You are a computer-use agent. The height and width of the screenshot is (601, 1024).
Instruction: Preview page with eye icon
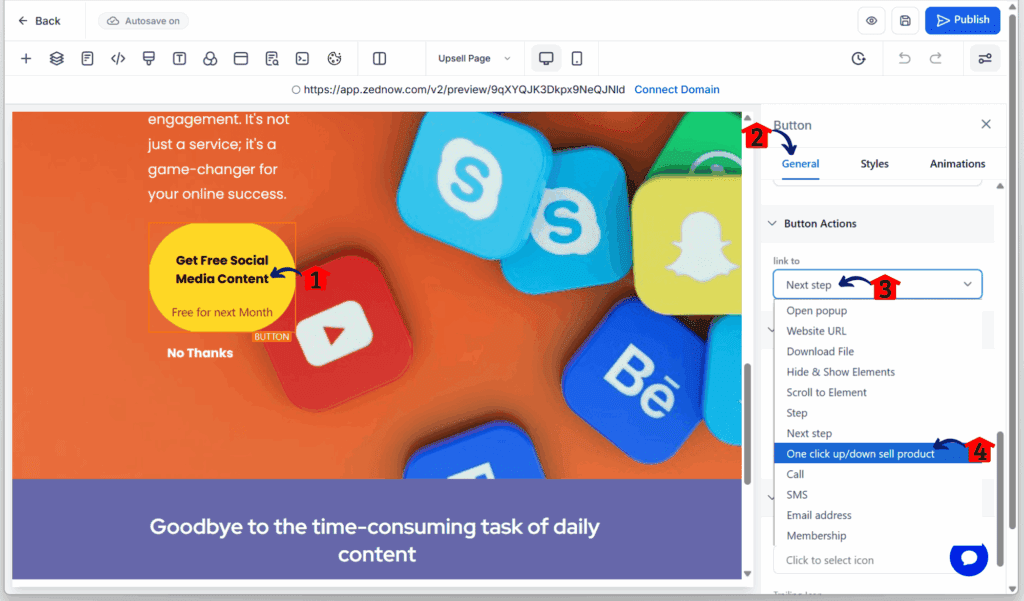(x=872, y=21)
